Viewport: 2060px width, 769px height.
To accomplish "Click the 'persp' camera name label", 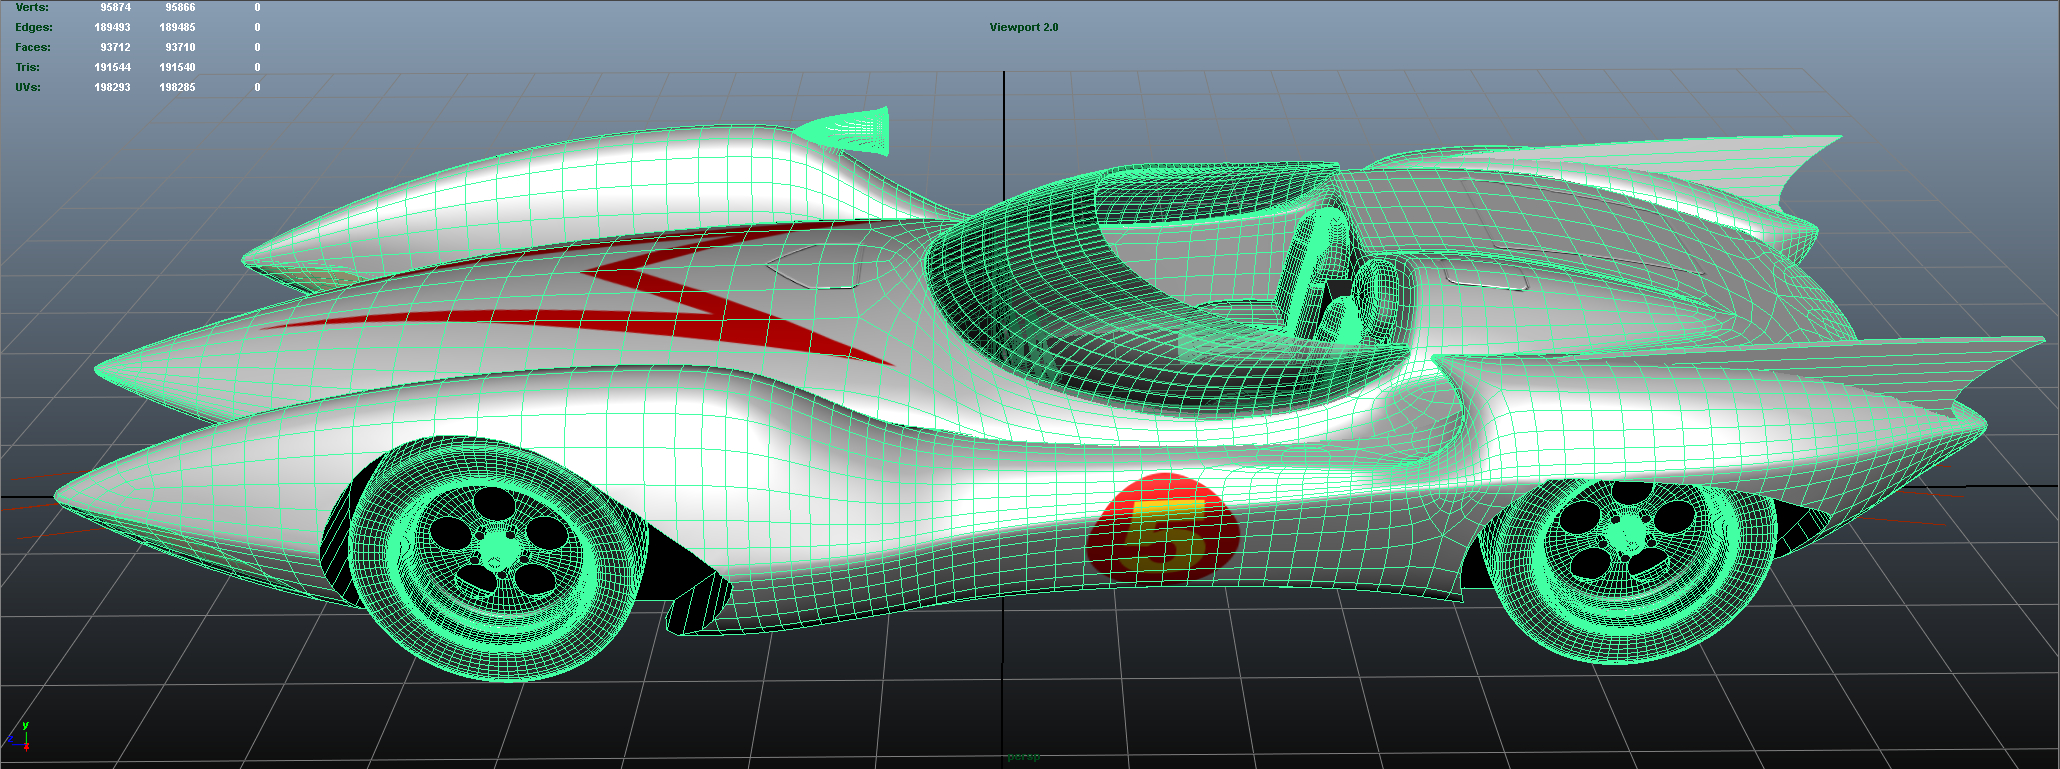I will point(1023,757).
